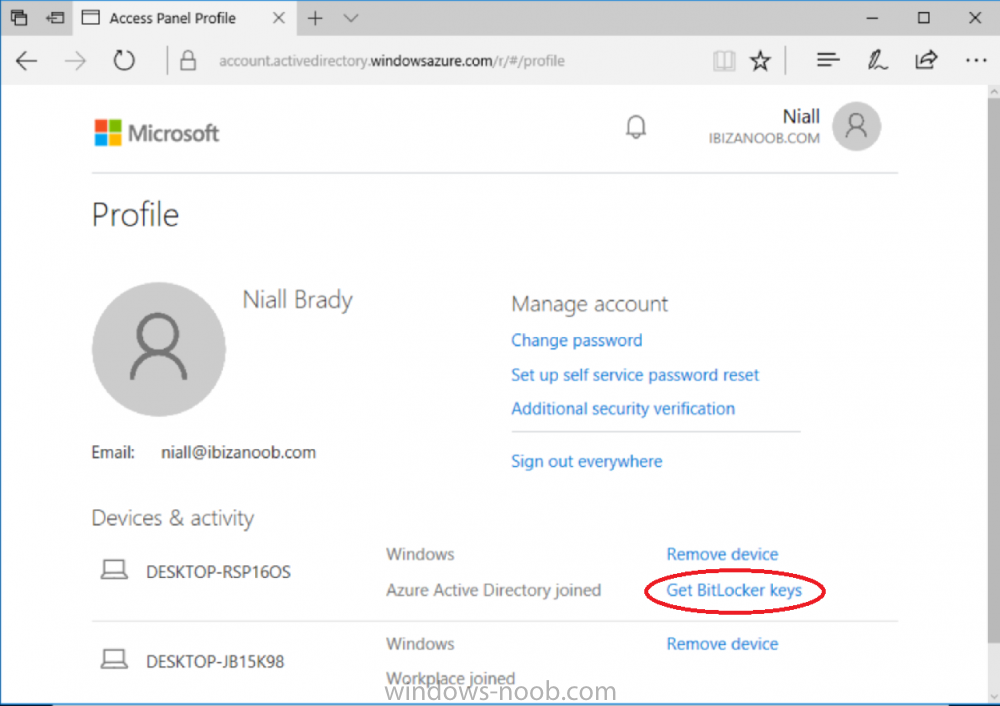Click the DESKTOP-RSP16OS laptop icon
Screen dimensions: 1000x706
114,570
